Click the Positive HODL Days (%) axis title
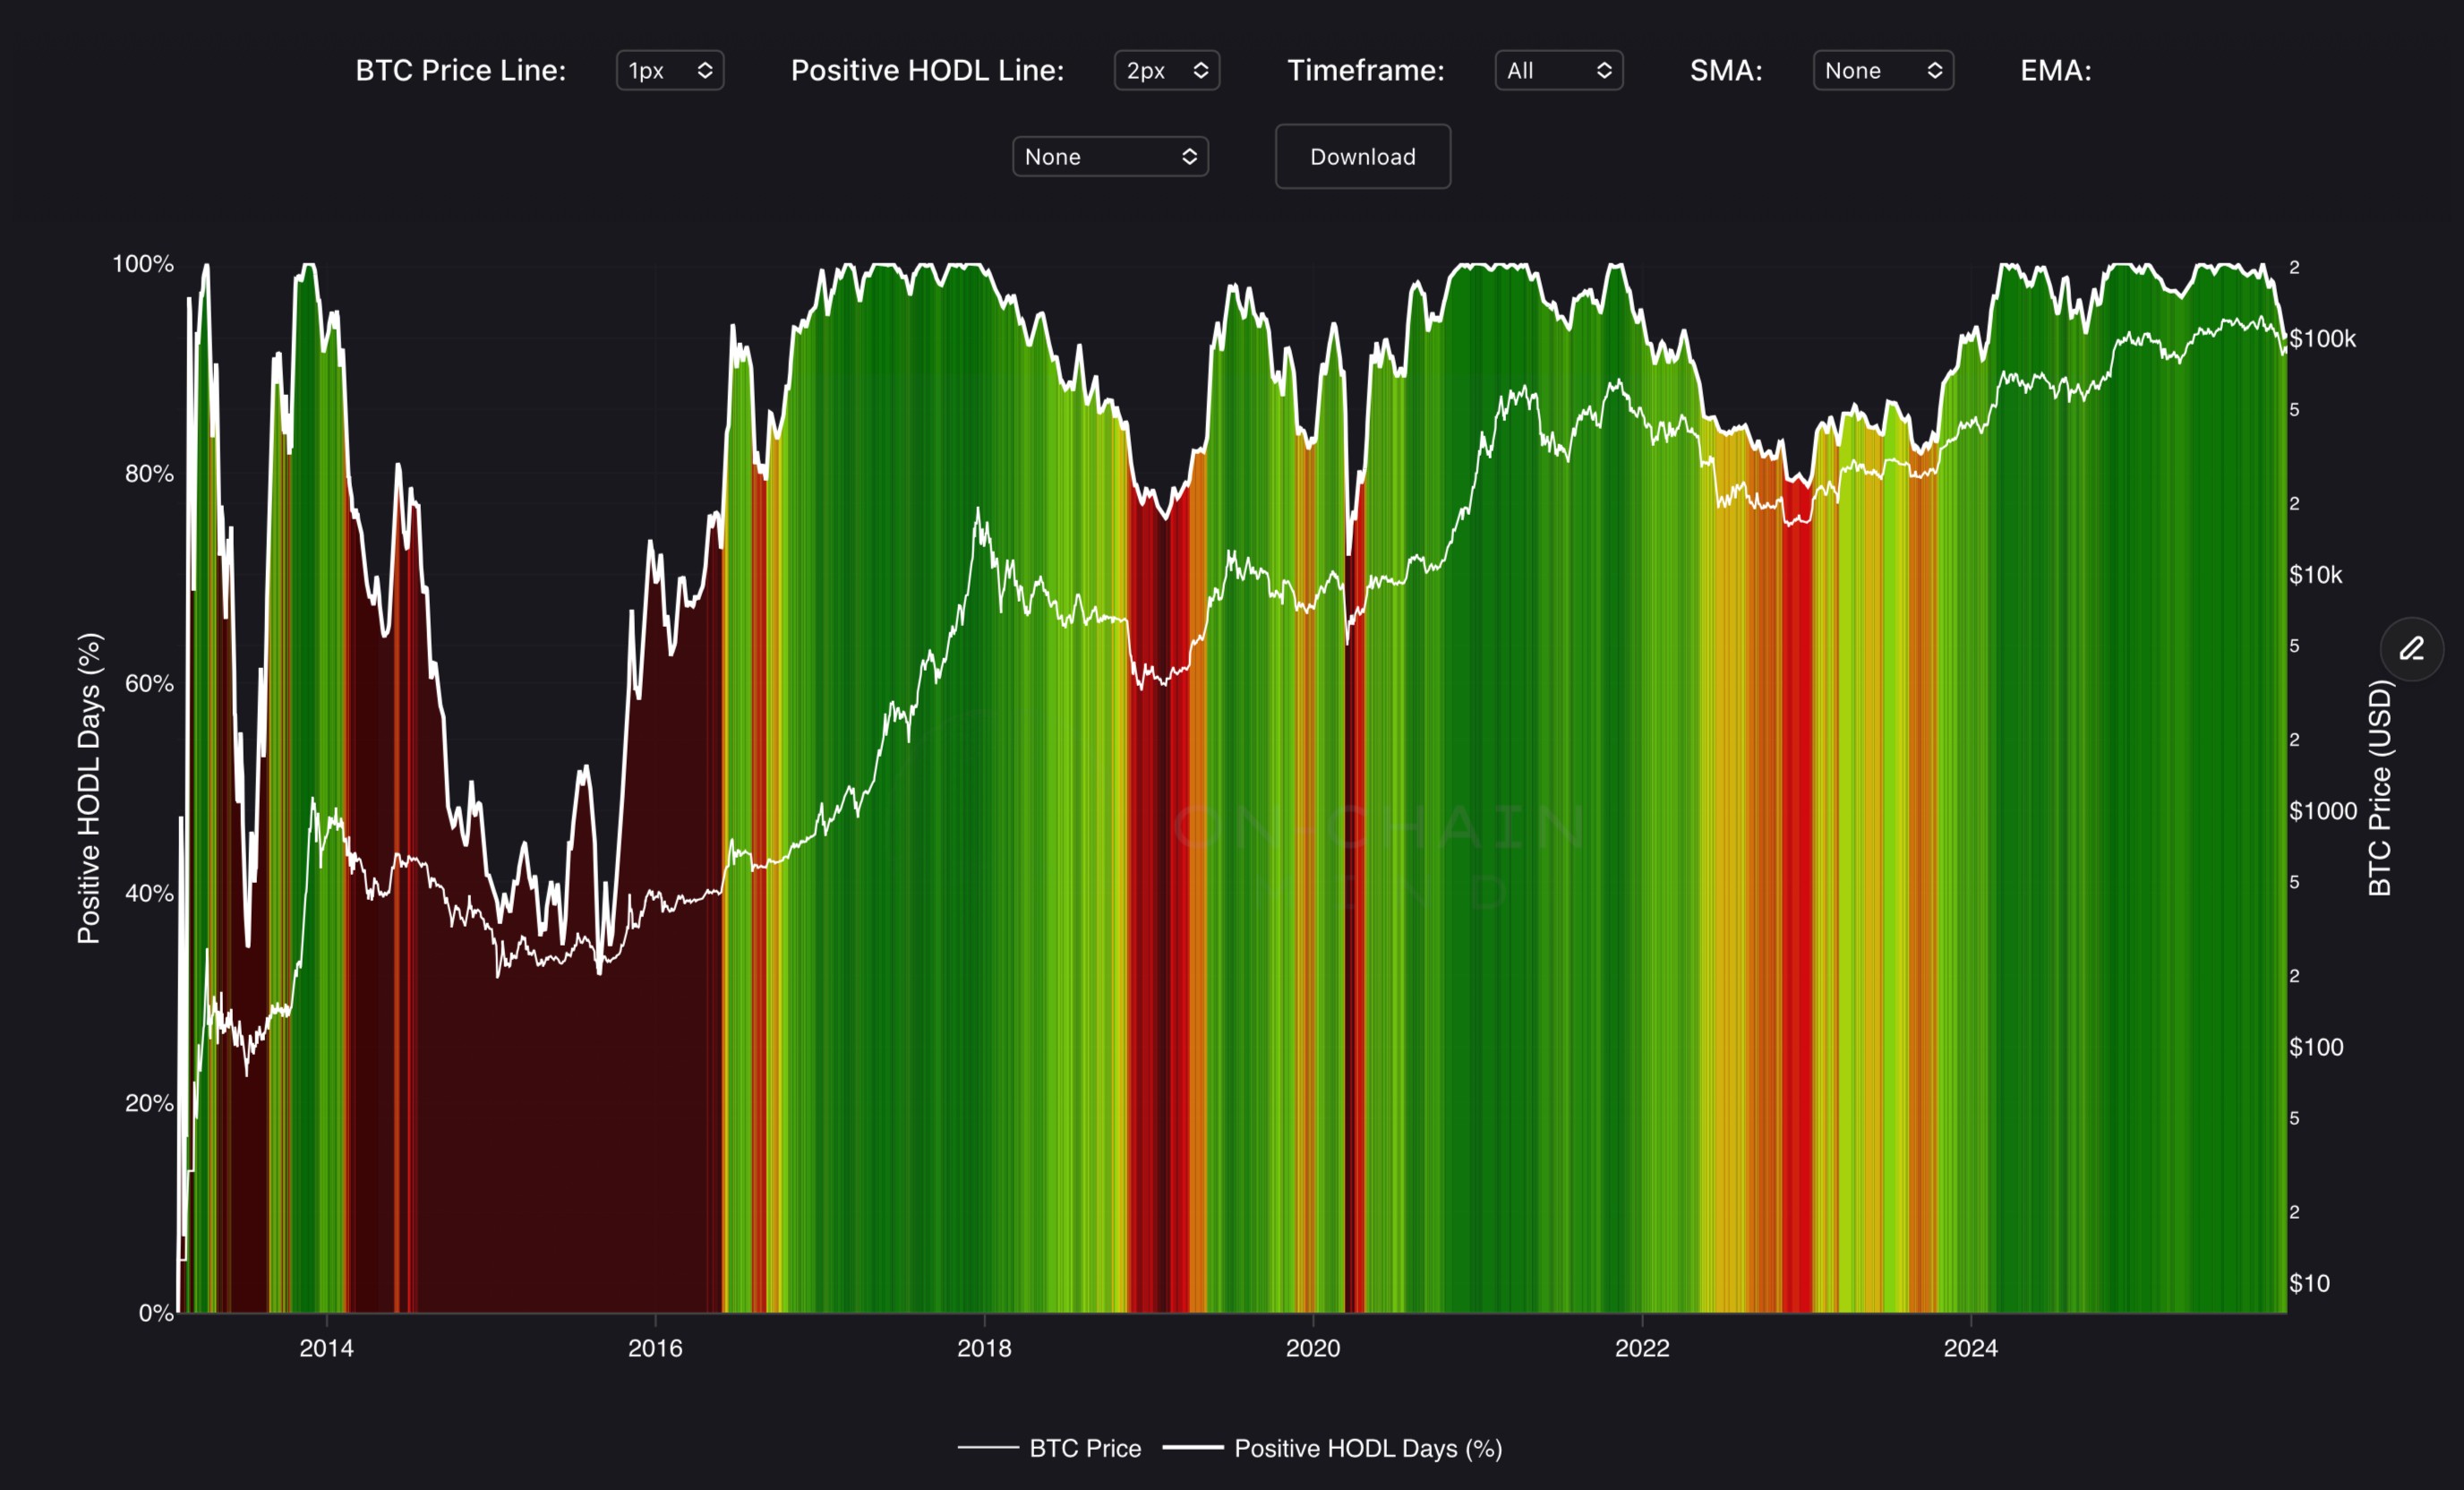This screenshot has width=2464, height=1490. [x=89, y=788]
